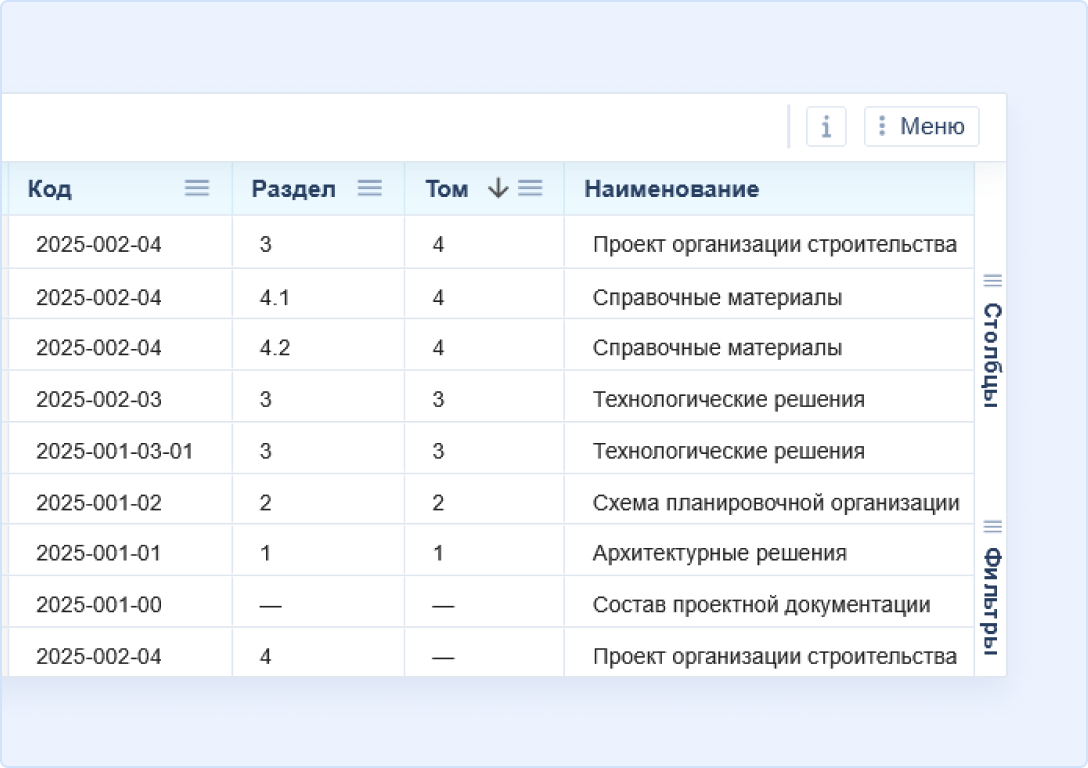Click the info icon button
The image size is (1088, 768).
[x=826, y=127]
